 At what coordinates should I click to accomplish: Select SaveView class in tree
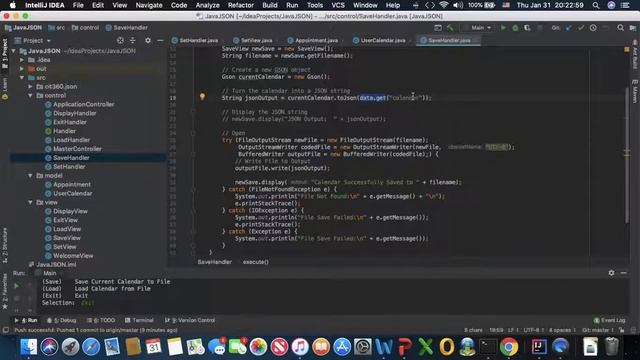[67, 238]
